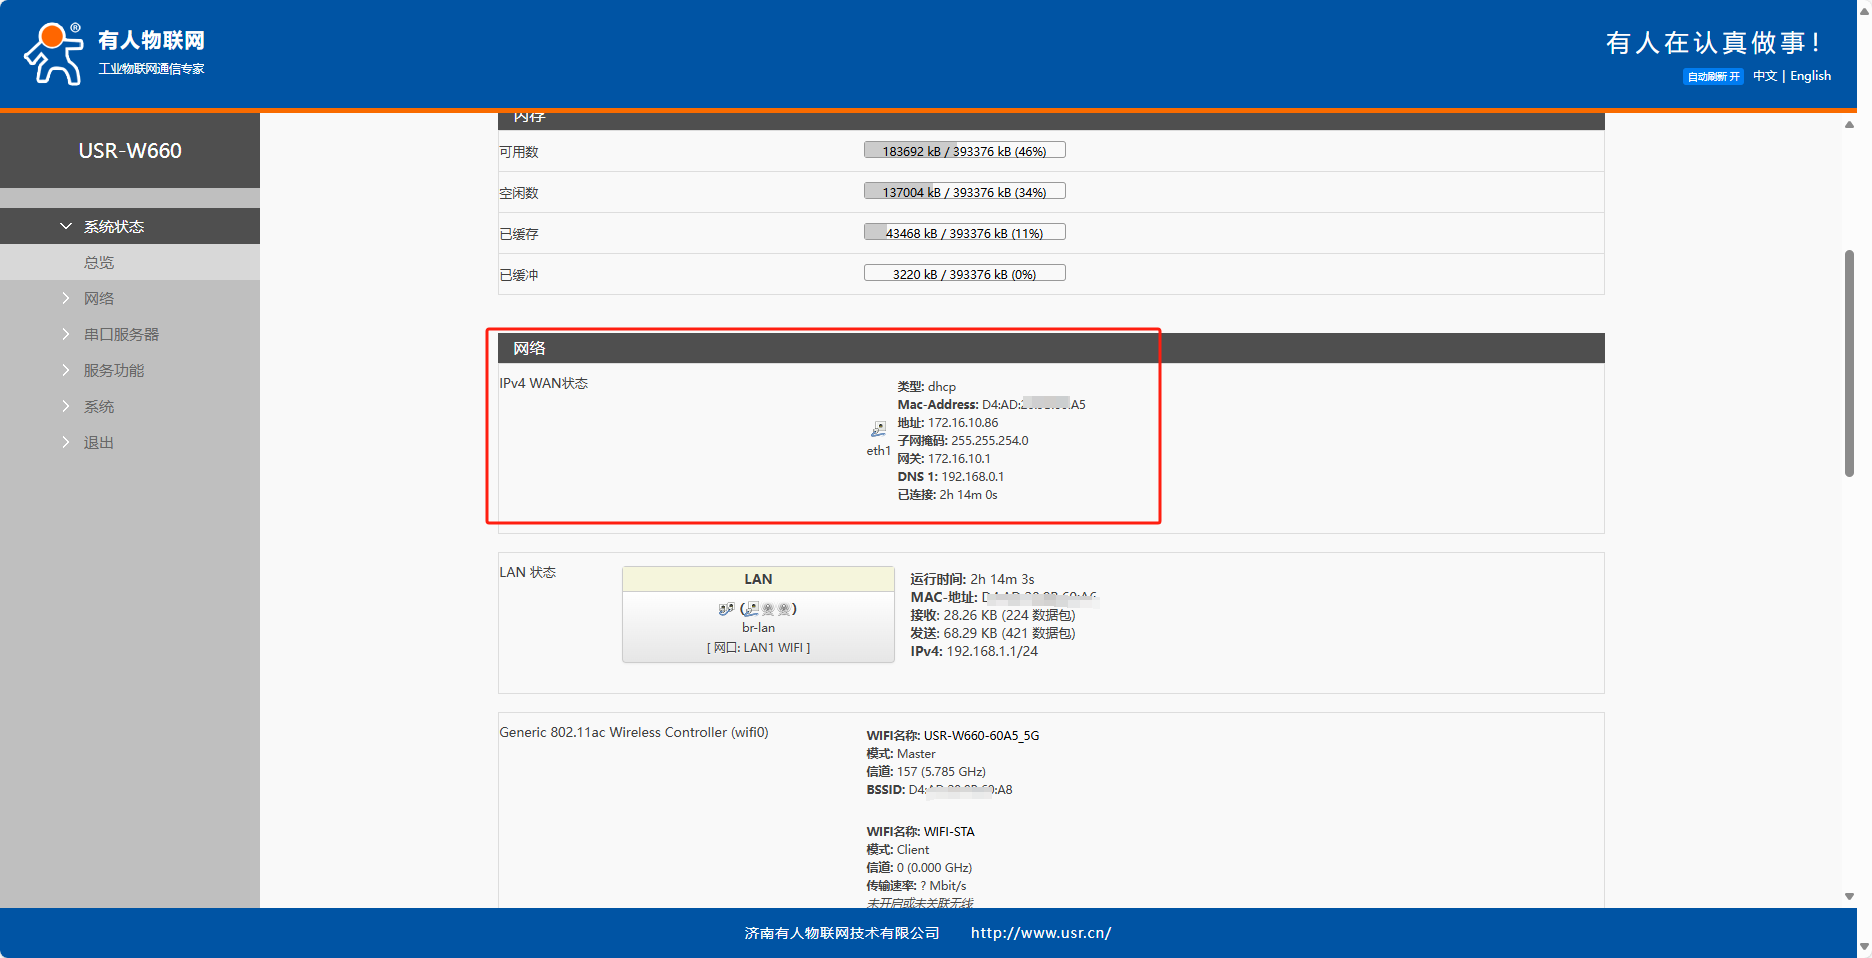Click the last wireless icon in br-lan group

pos(785,609)
